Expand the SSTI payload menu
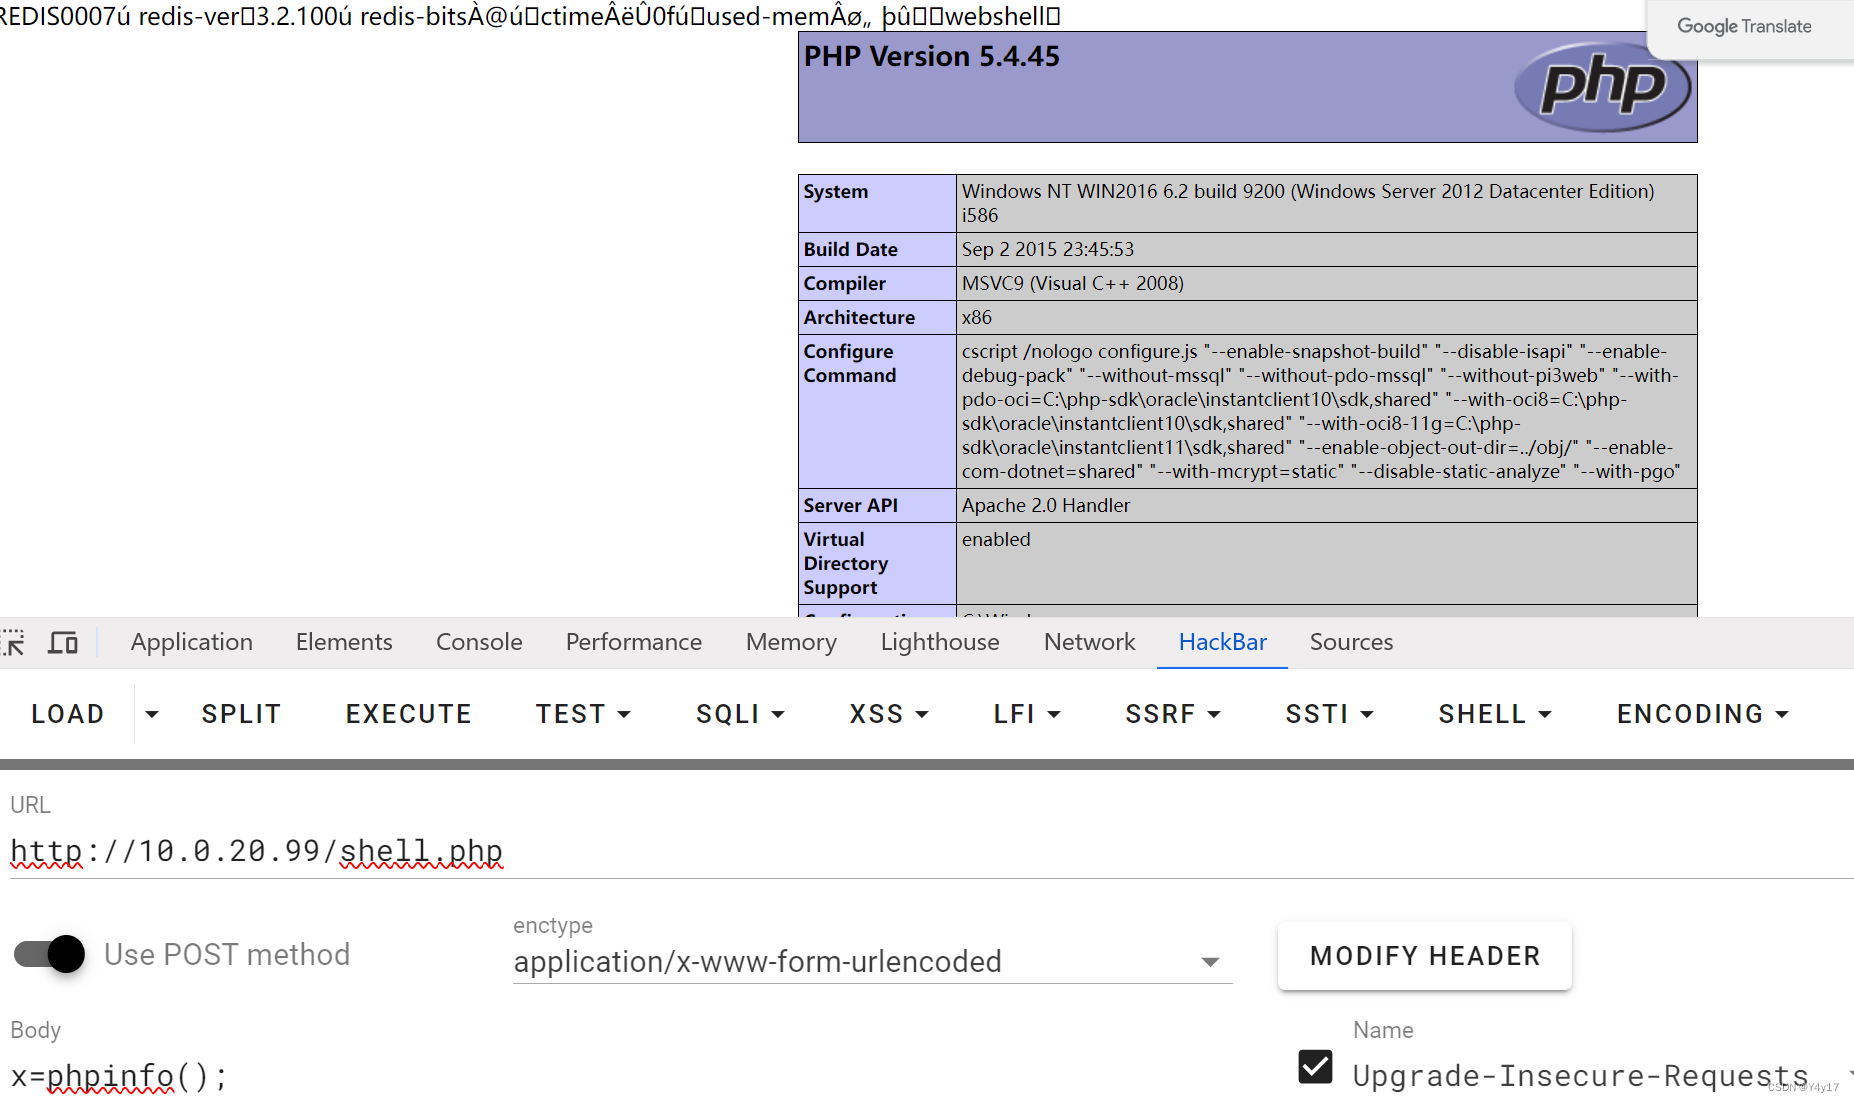 [1329, 714]
